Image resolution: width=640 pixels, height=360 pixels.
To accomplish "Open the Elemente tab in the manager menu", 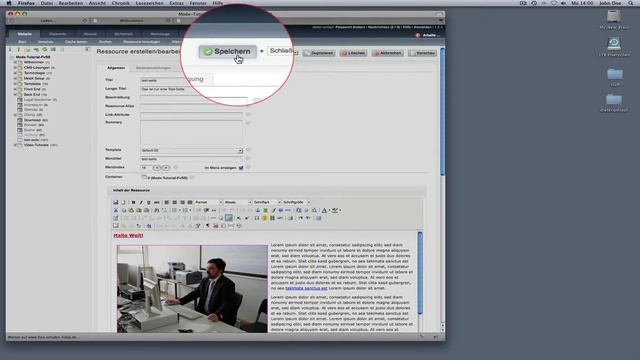I will click(x=58, y=34).
